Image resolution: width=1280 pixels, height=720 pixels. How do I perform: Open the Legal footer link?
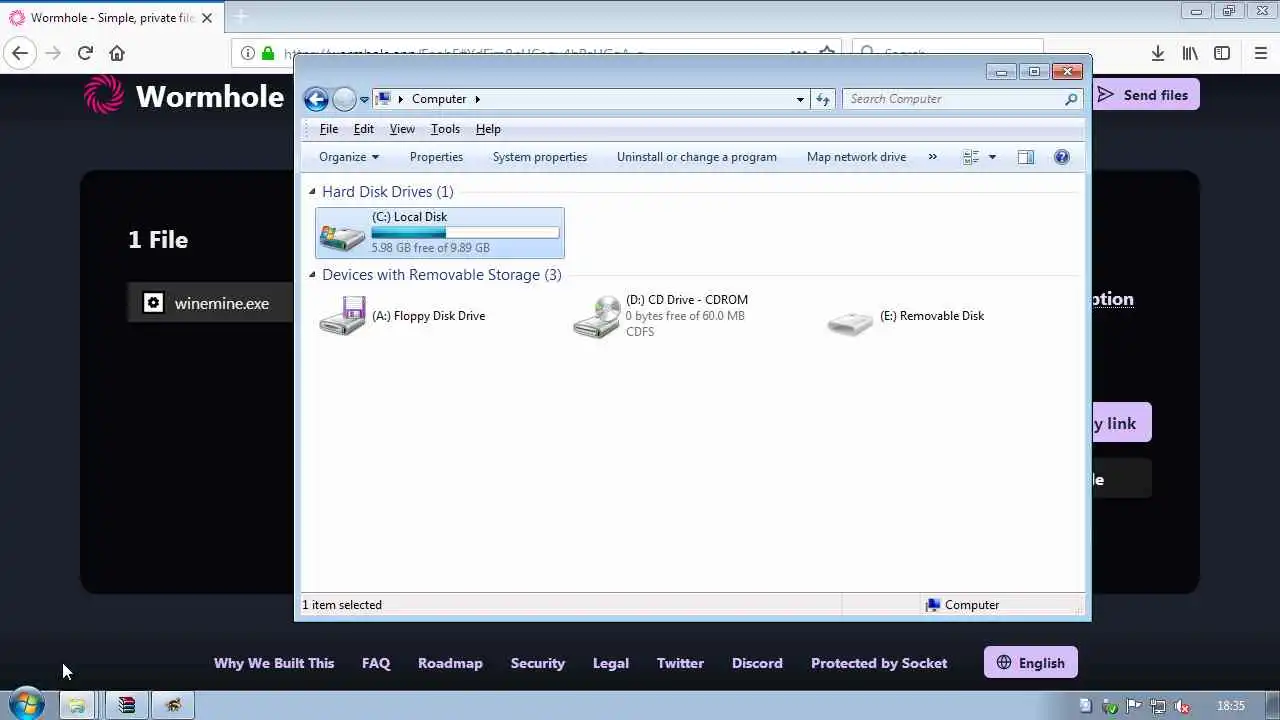pos(611,663)
